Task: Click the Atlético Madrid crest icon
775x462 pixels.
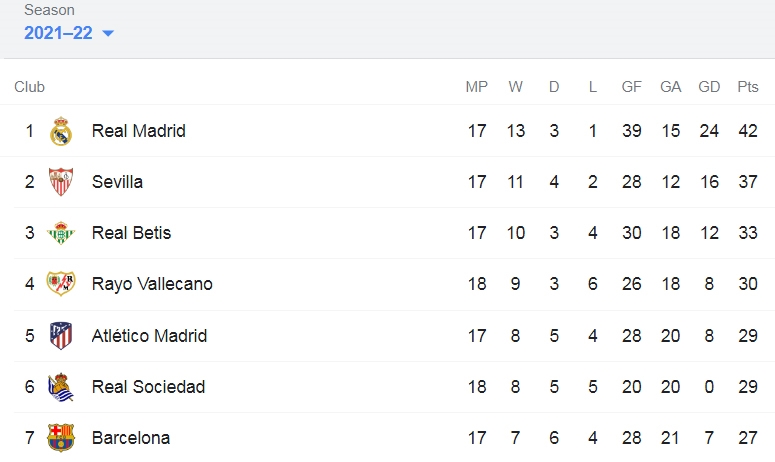Action: pos(61,336)
